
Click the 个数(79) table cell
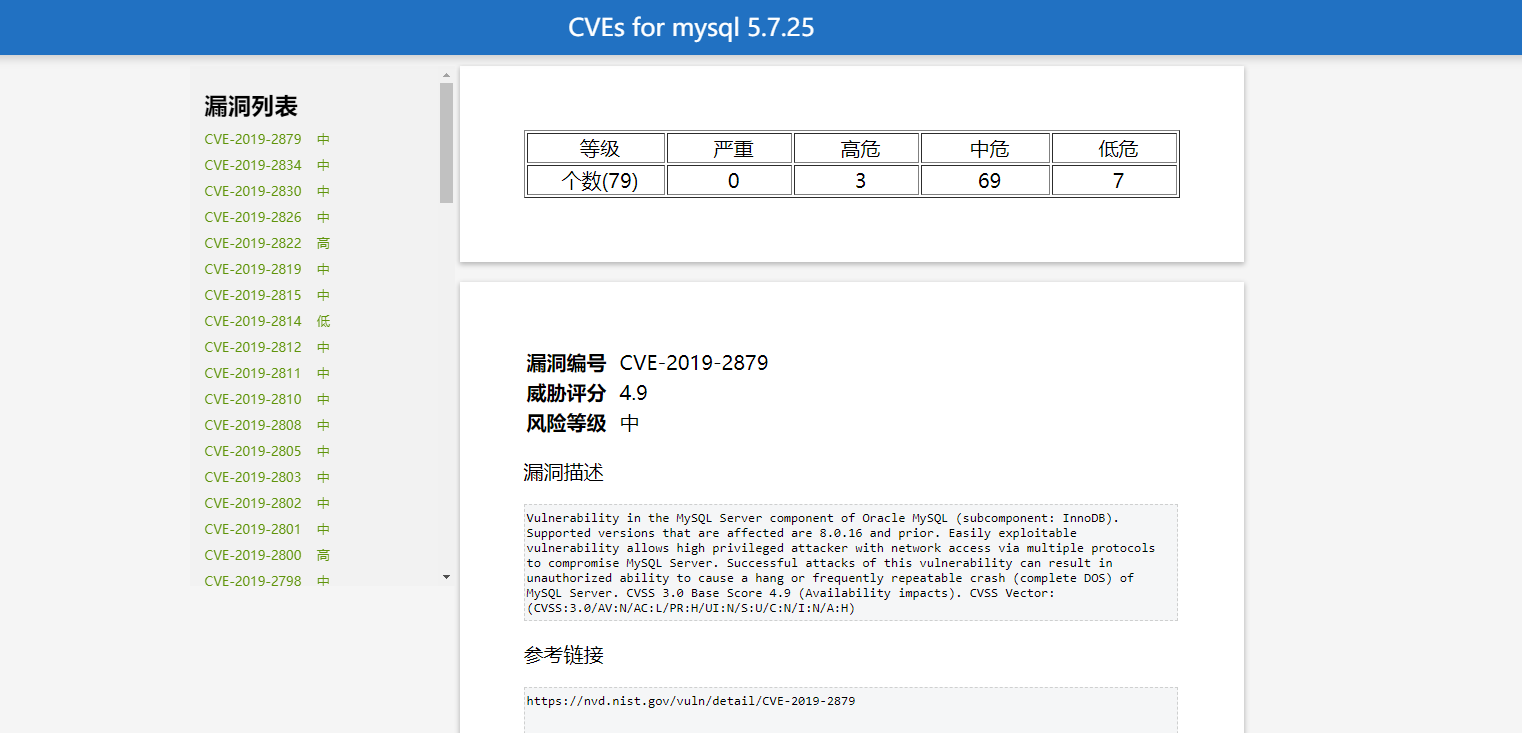tap(596, 180)
